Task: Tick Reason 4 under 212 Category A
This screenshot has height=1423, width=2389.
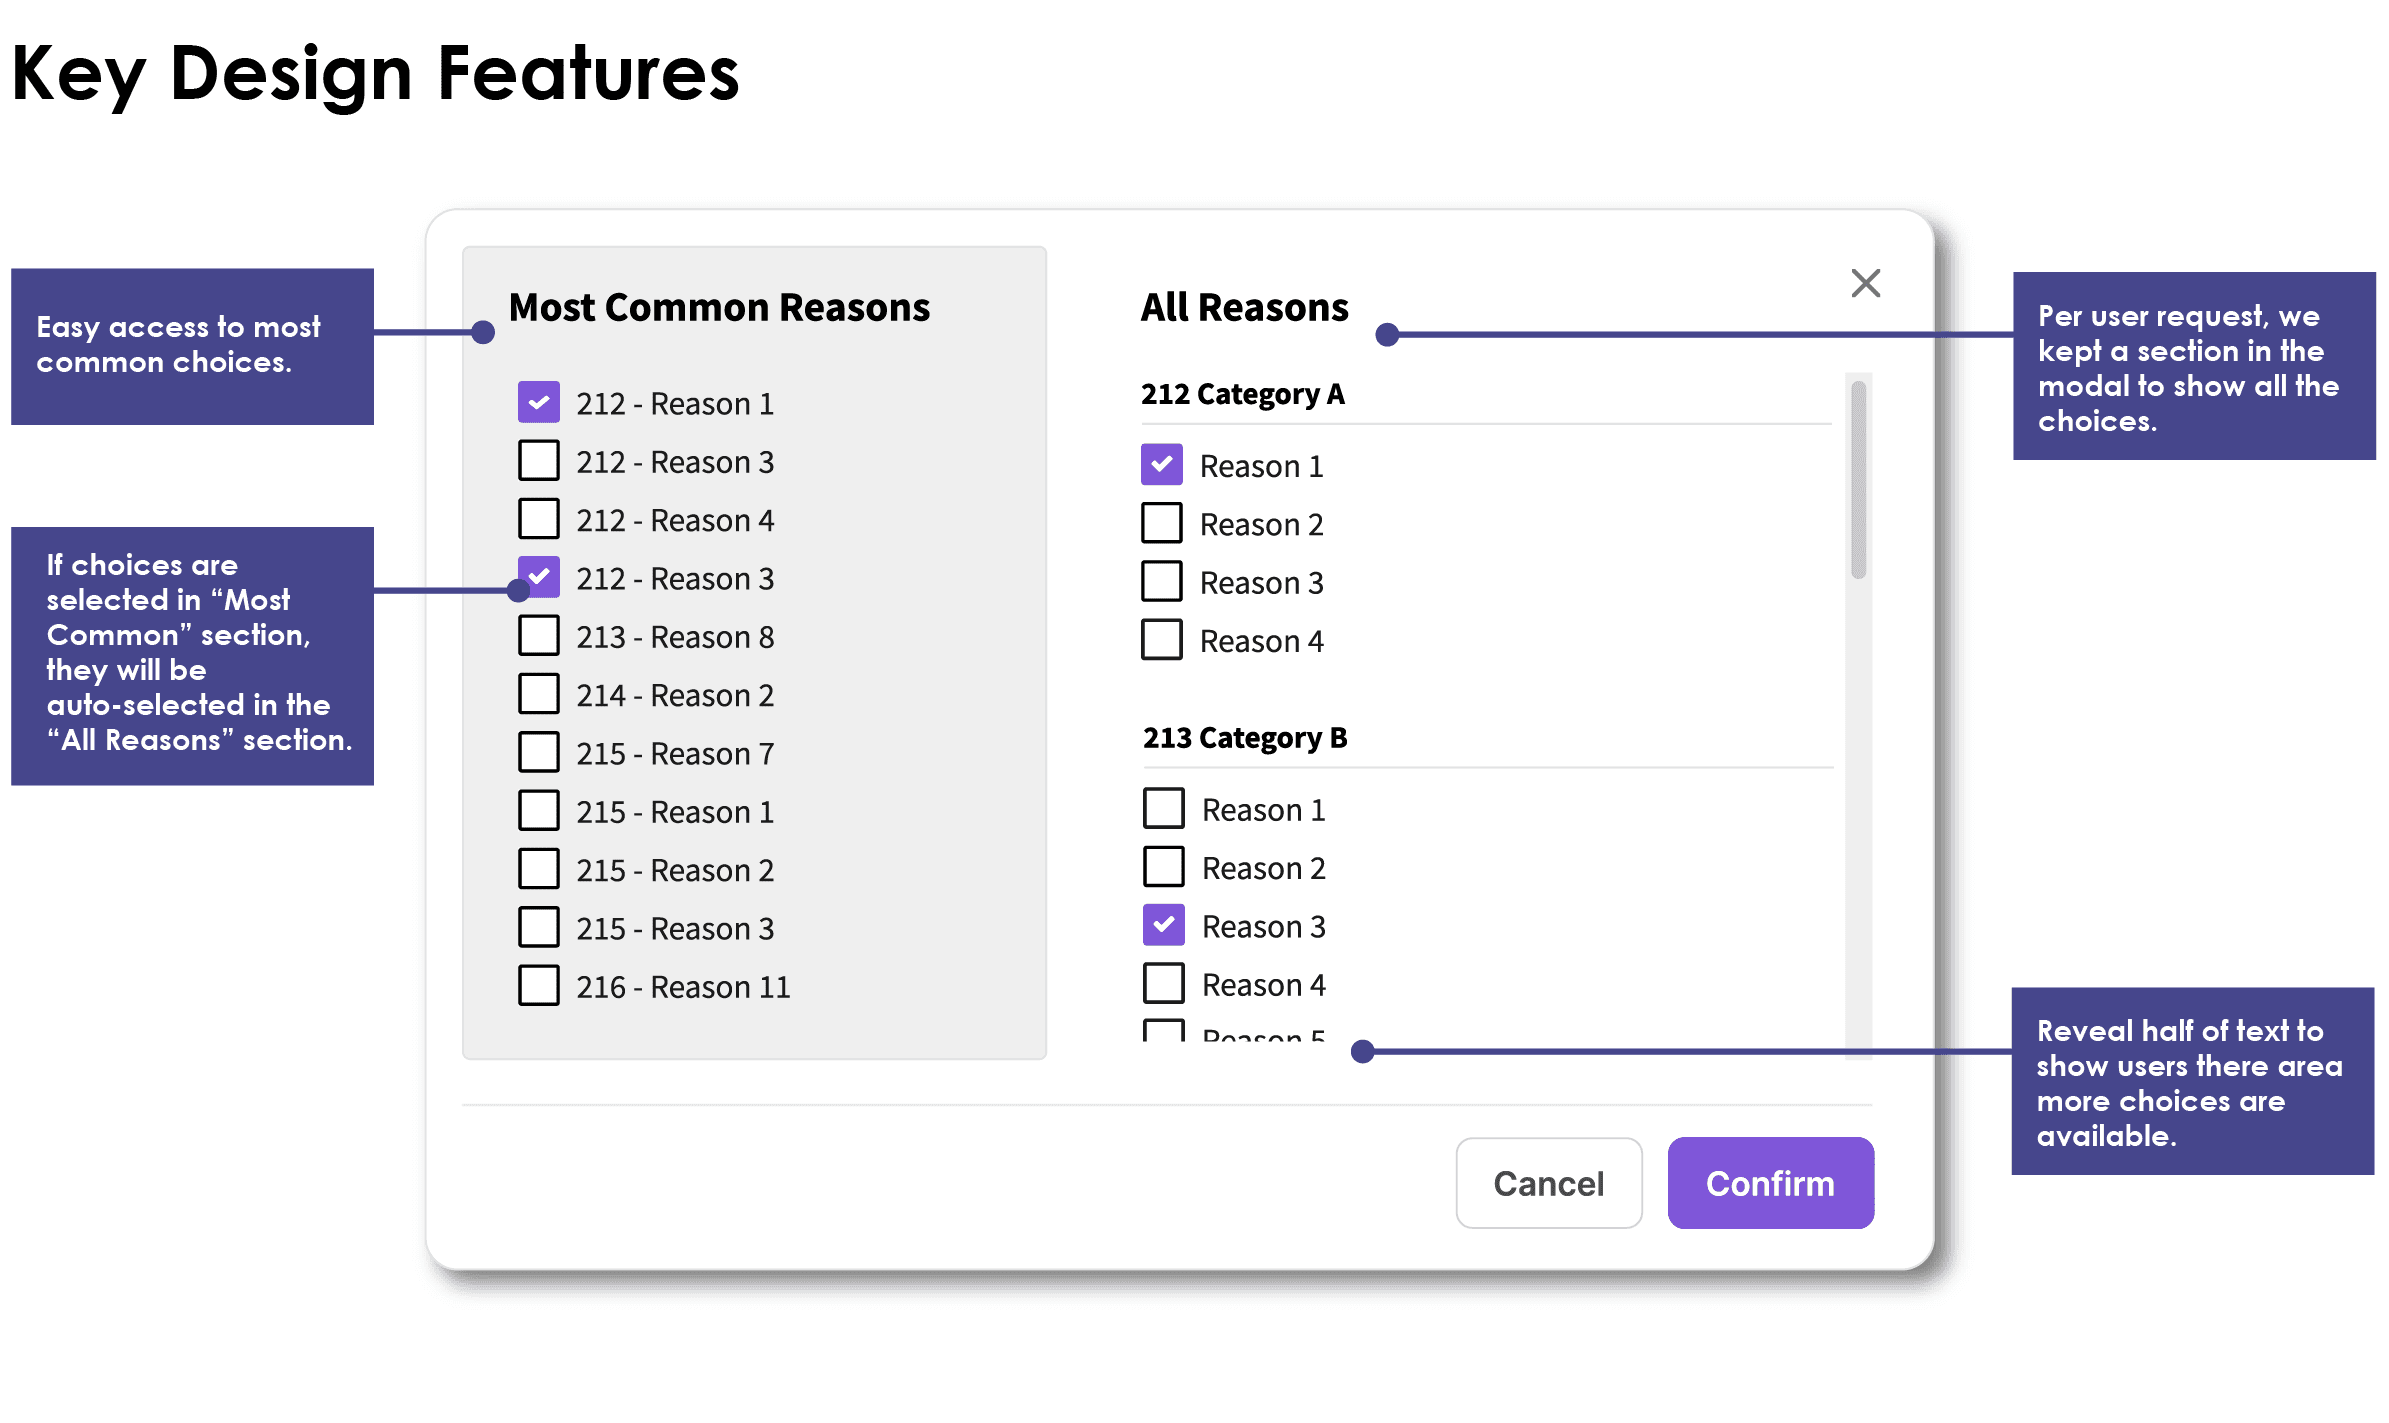Action: pyautogui.click(x=1162, y=640)
